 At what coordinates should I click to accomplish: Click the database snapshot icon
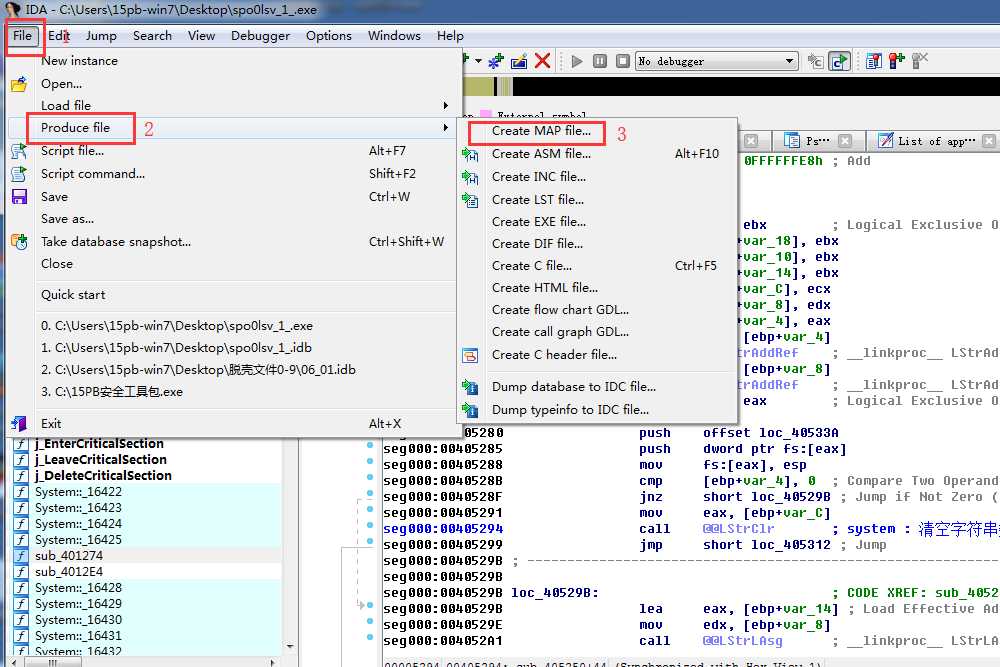click(x=19, y=242)
